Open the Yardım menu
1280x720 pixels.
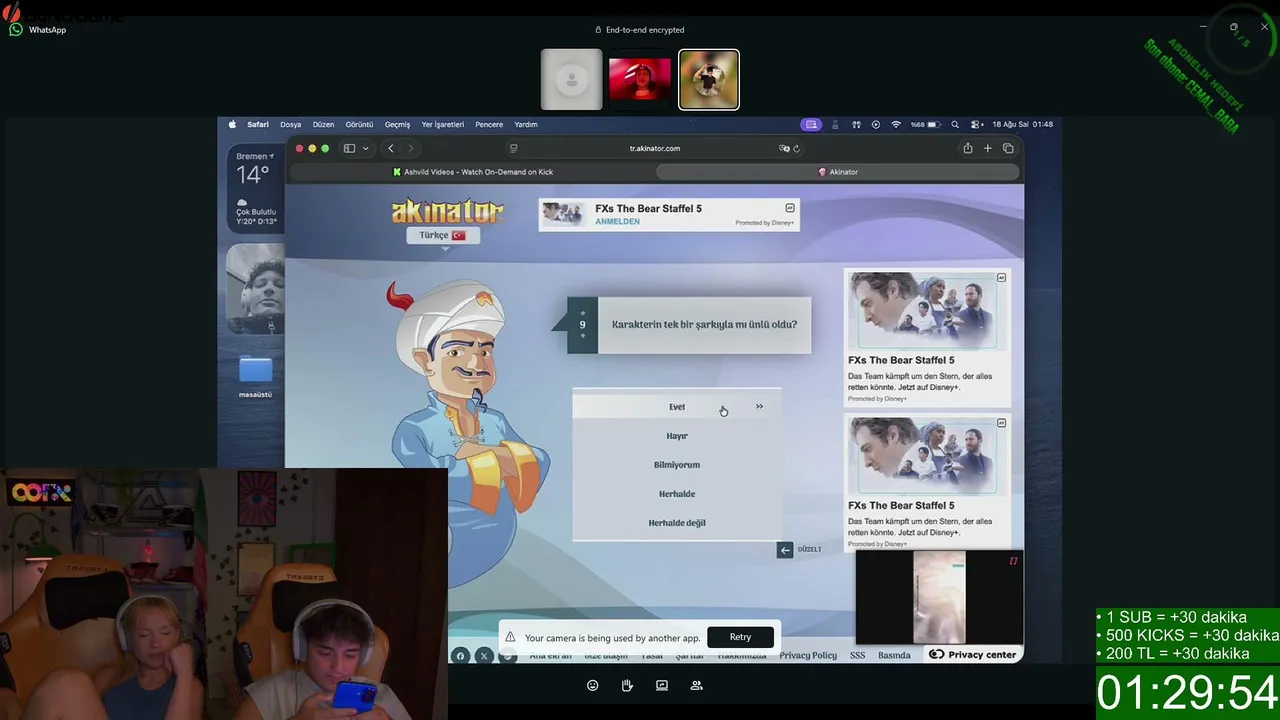526,125
